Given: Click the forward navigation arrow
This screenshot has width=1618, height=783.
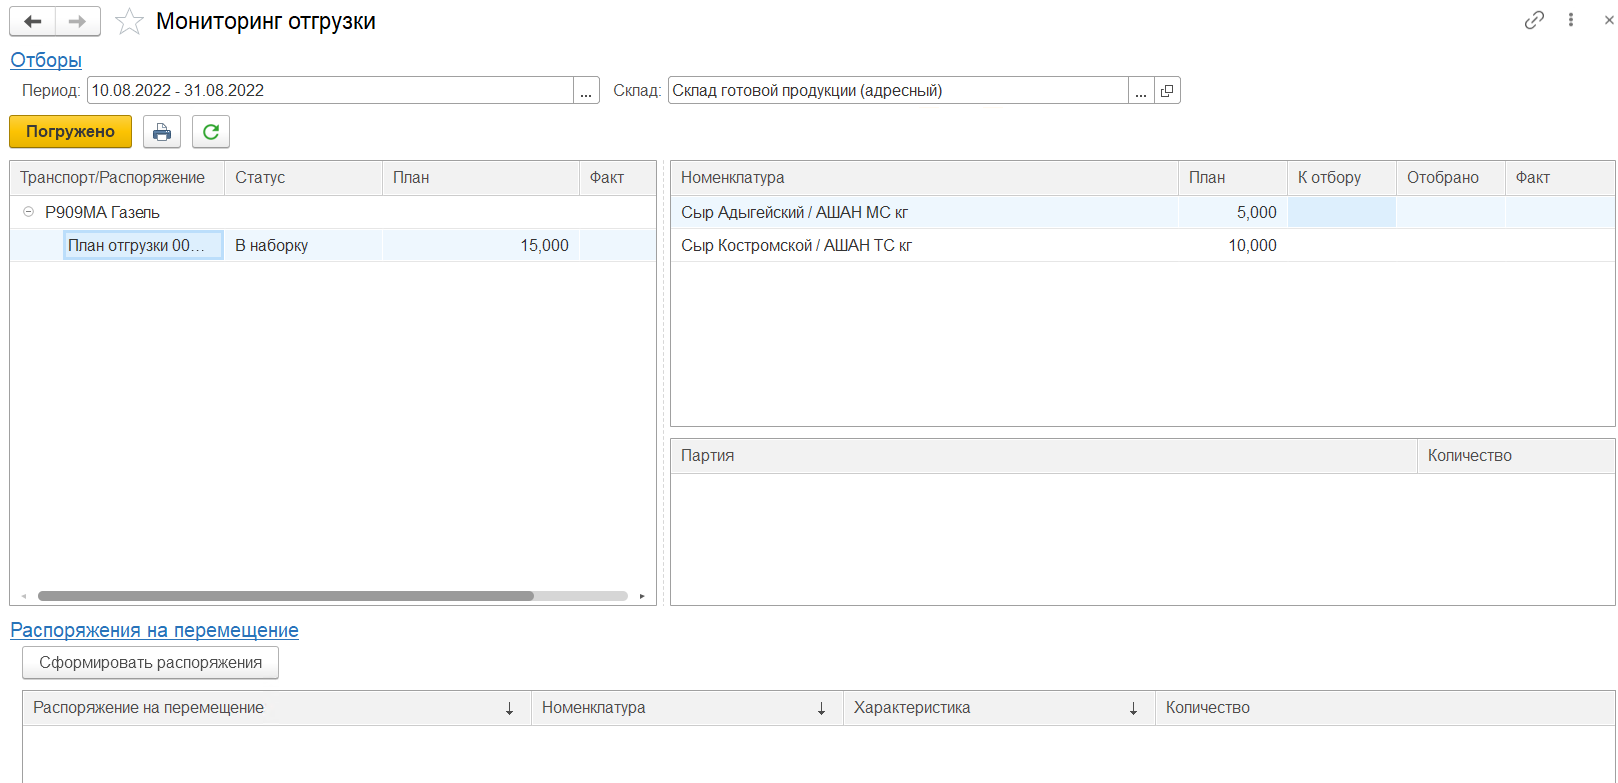Looking at the screenshot, I should pyautogui.click(x=78, y=21).
